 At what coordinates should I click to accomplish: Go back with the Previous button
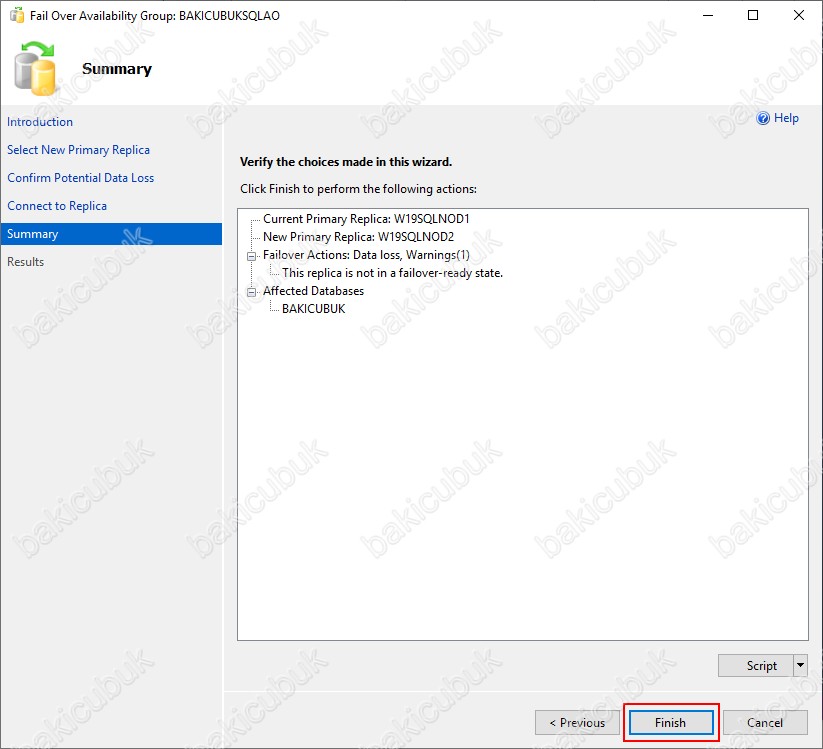577,723
